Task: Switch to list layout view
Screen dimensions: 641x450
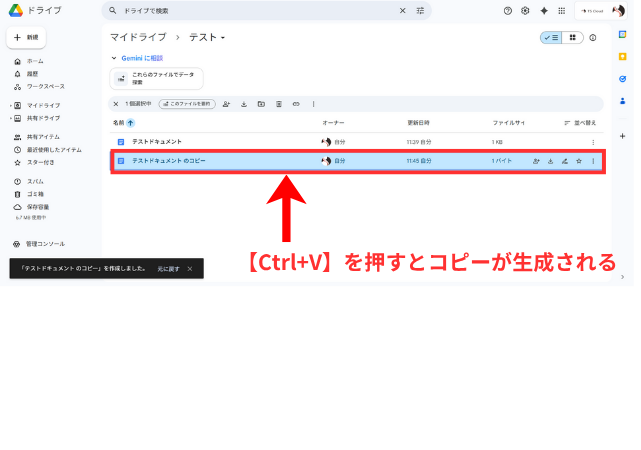Action: (551, 37)
